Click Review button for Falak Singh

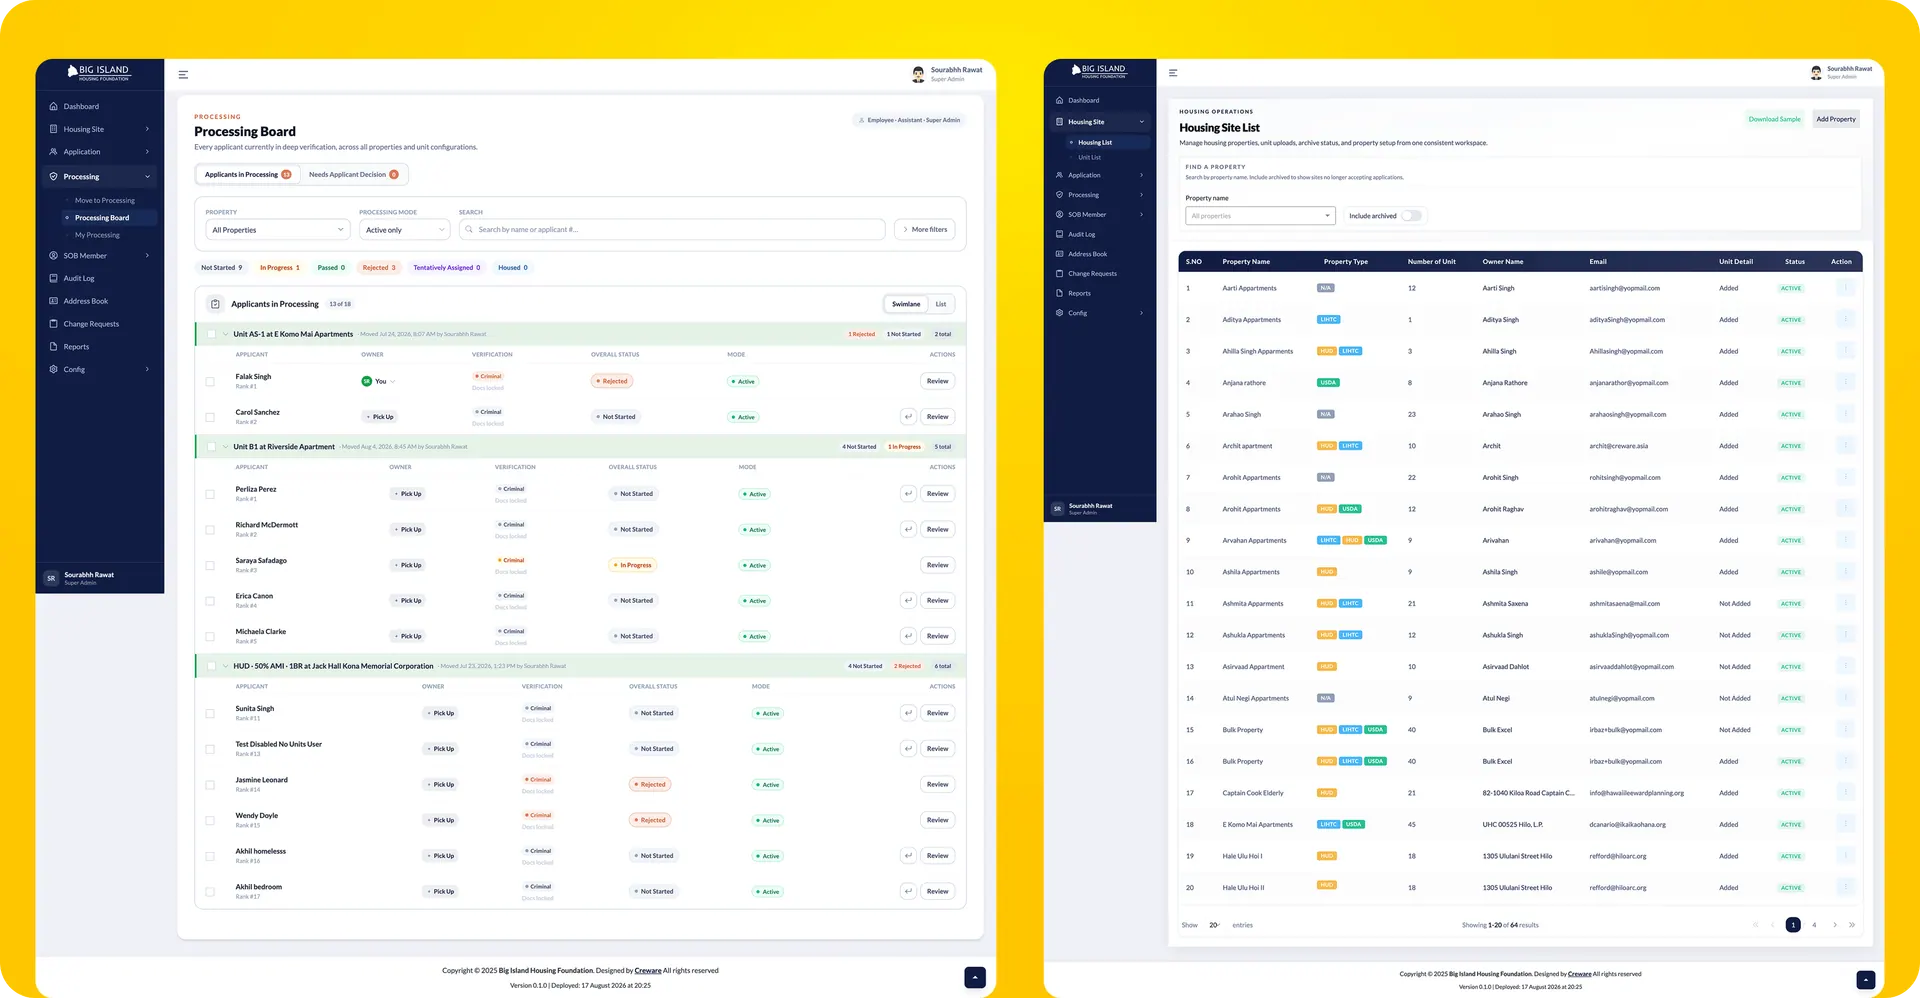coord(937,381)
